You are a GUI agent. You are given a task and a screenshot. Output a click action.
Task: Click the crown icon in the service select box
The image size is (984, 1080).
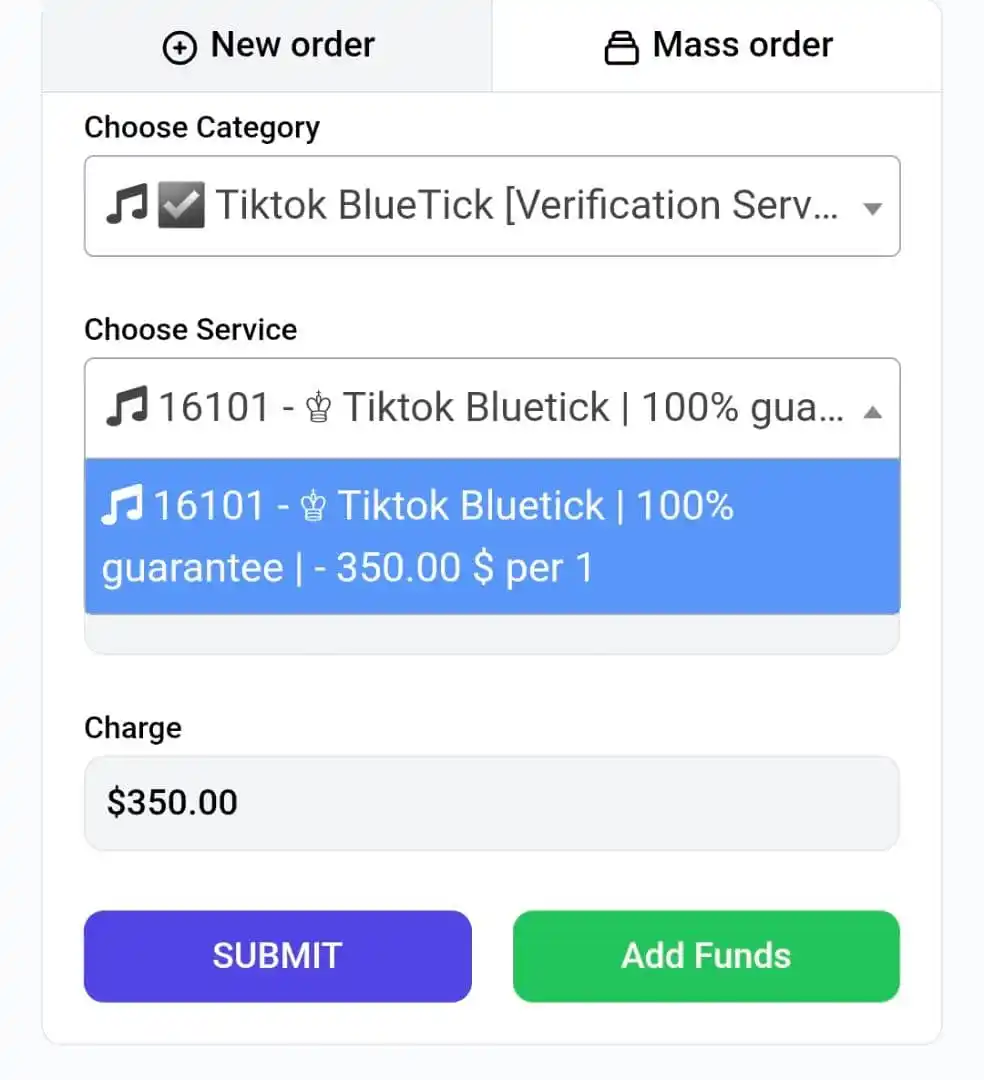pos(318,407)
